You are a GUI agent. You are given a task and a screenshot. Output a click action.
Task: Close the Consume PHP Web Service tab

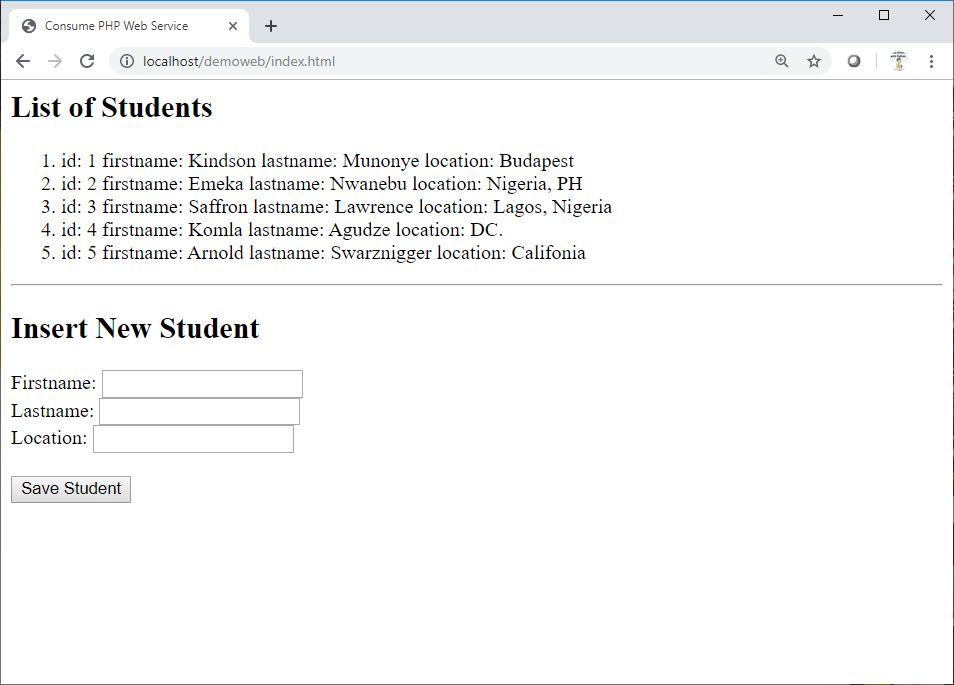[233, 26]
